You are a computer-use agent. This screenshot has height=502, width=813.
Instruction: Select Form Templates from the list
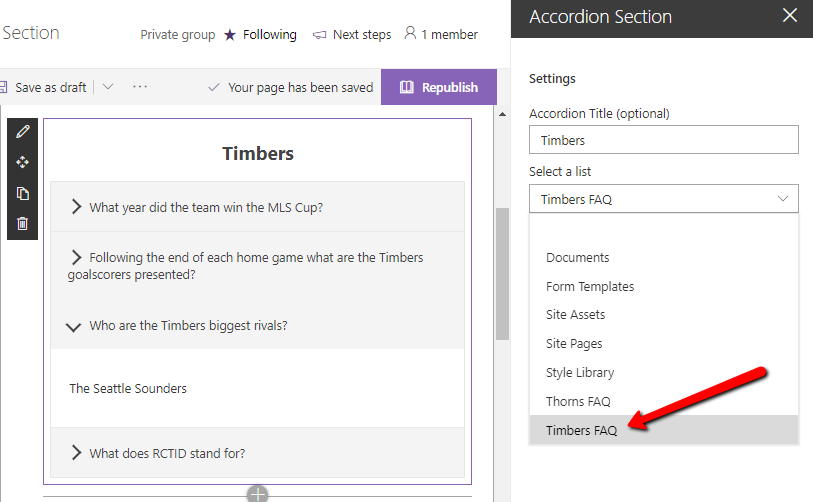(x=664, y=286)
